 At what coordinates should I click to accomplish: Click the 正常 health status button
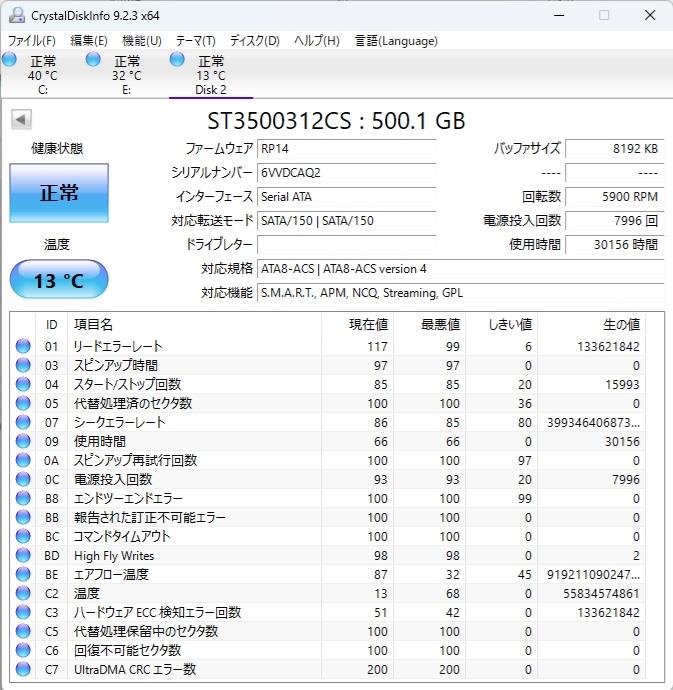pyautogui.click(x=59, y=193)
